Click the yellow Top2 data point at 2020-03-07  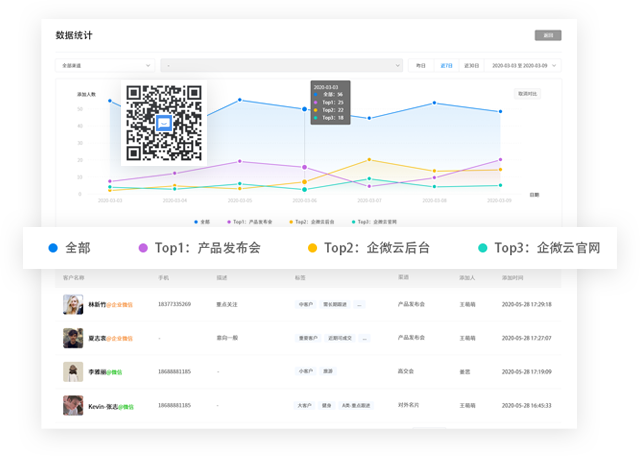click(369, 159)
